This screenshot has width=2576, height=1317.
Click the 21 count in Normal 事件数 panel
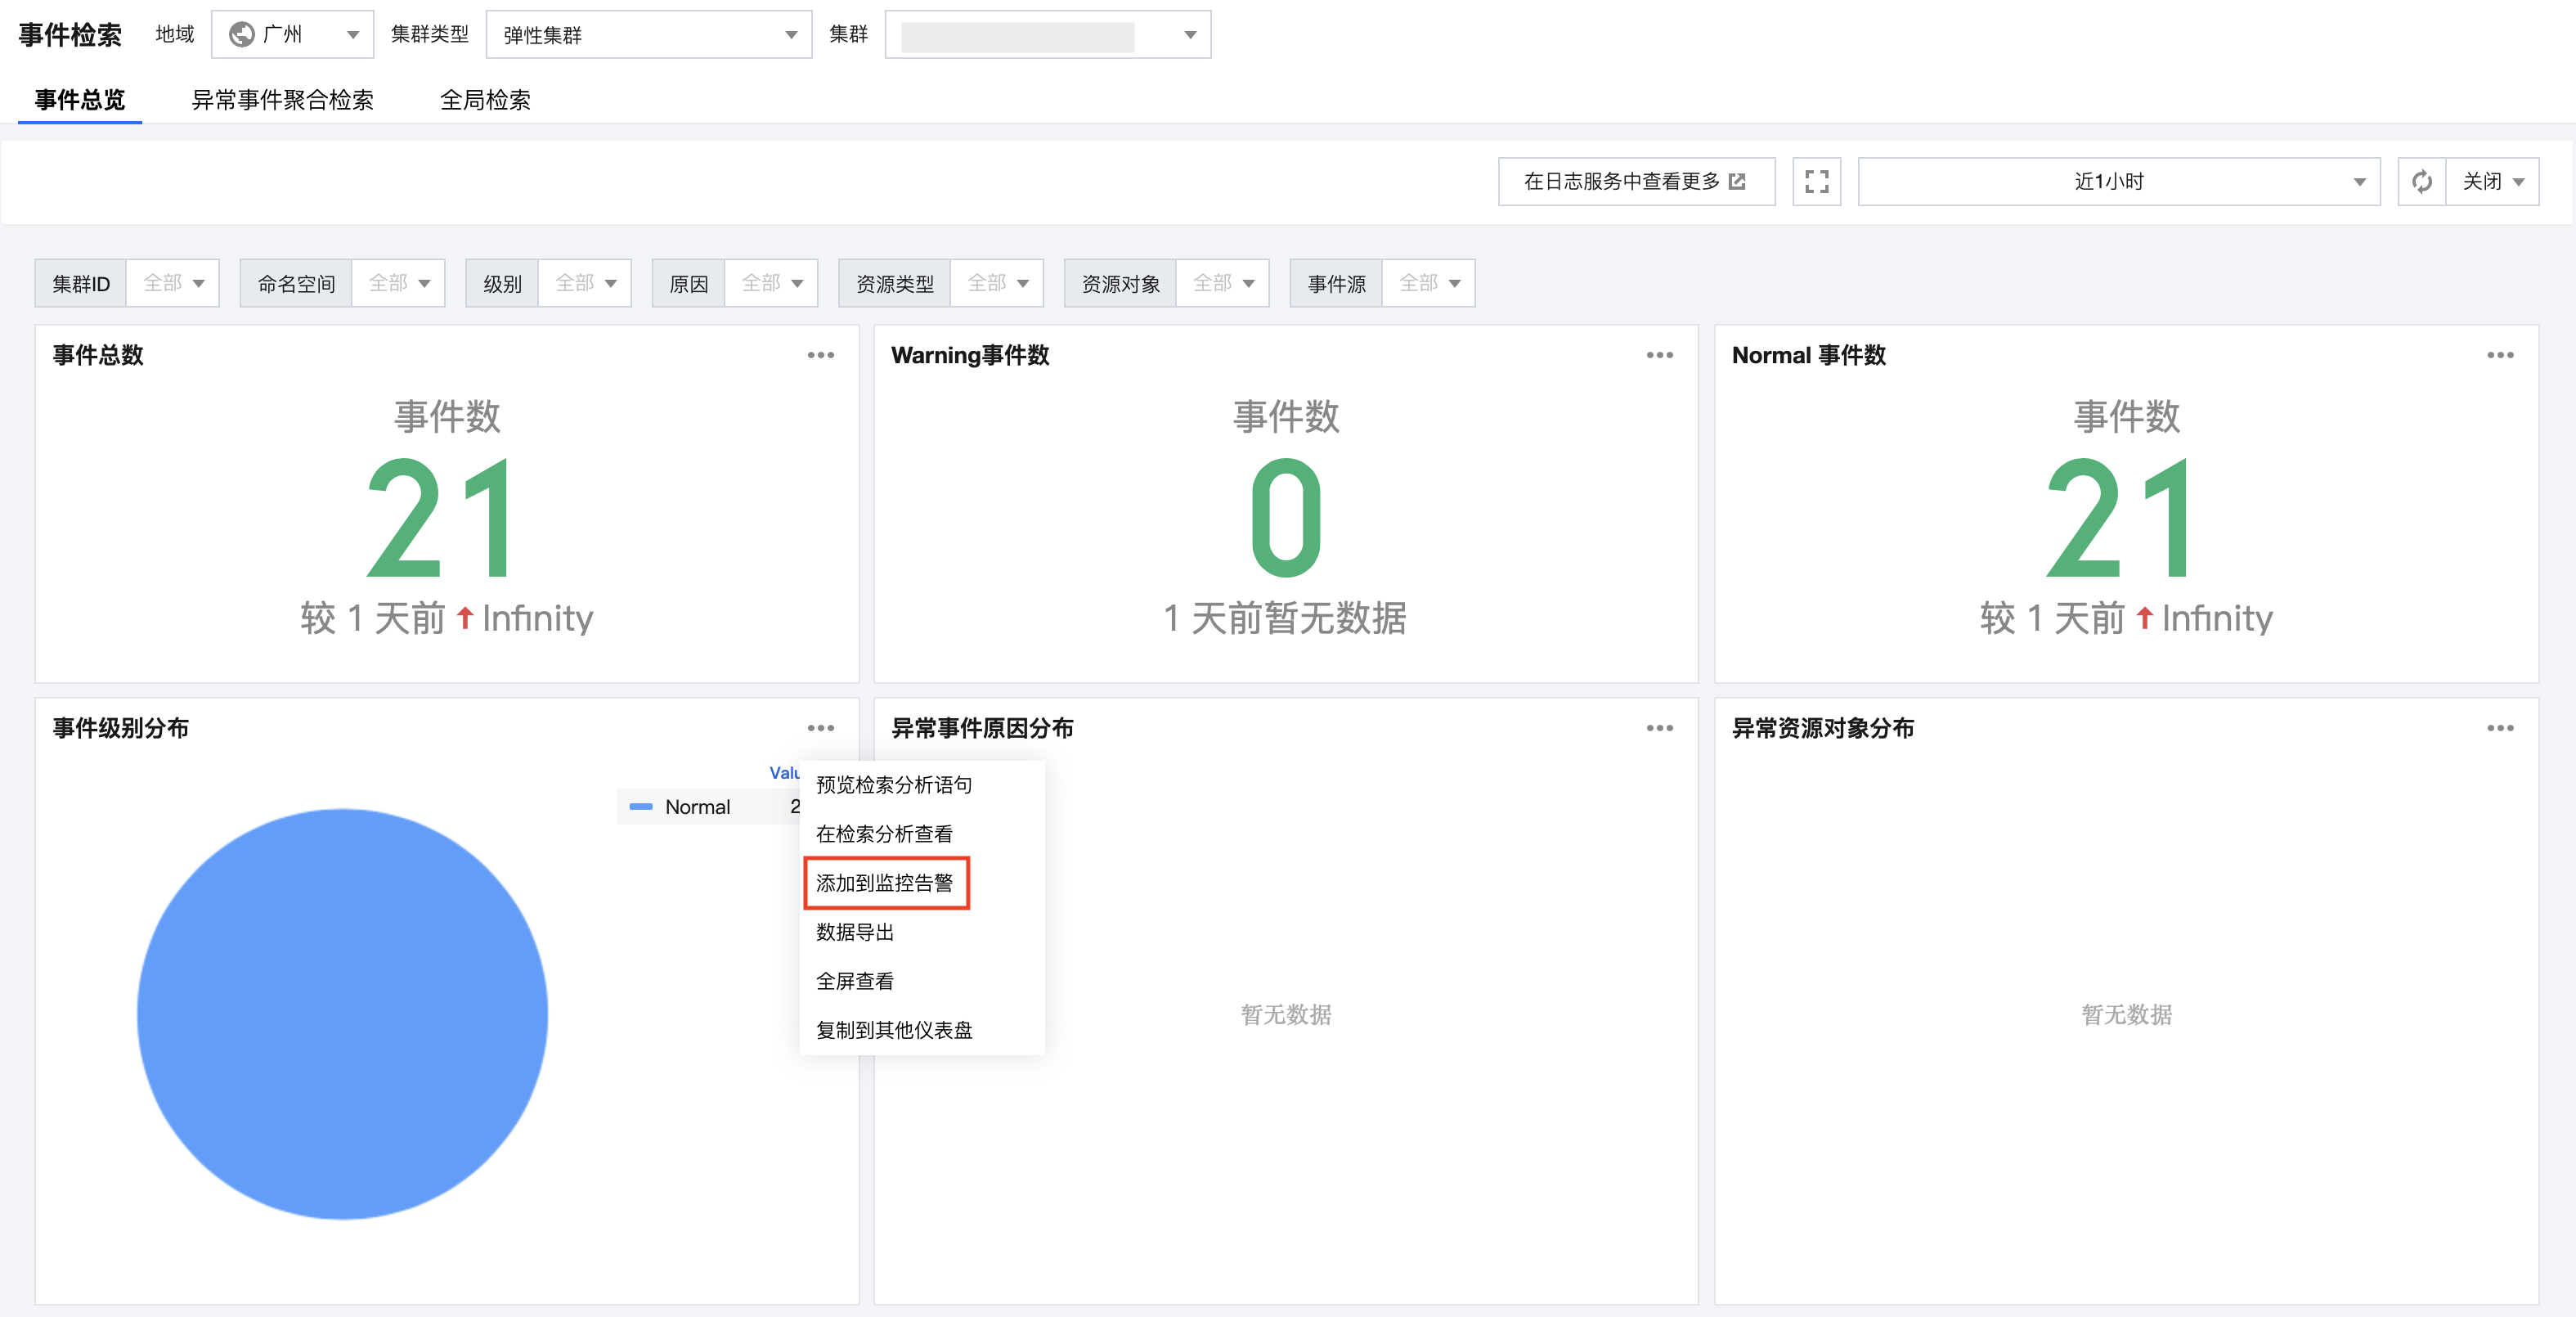2120,518
